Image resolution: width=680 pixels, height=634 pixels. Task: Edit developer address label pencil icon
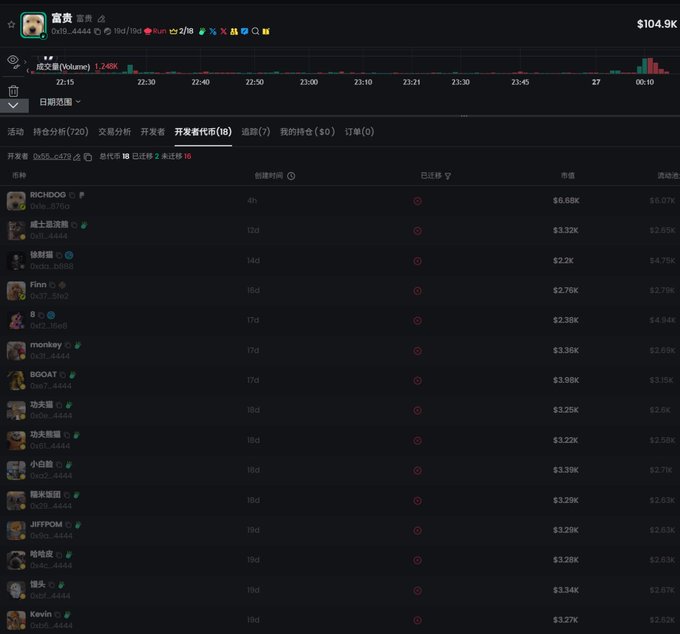click(x=77, y=157)
